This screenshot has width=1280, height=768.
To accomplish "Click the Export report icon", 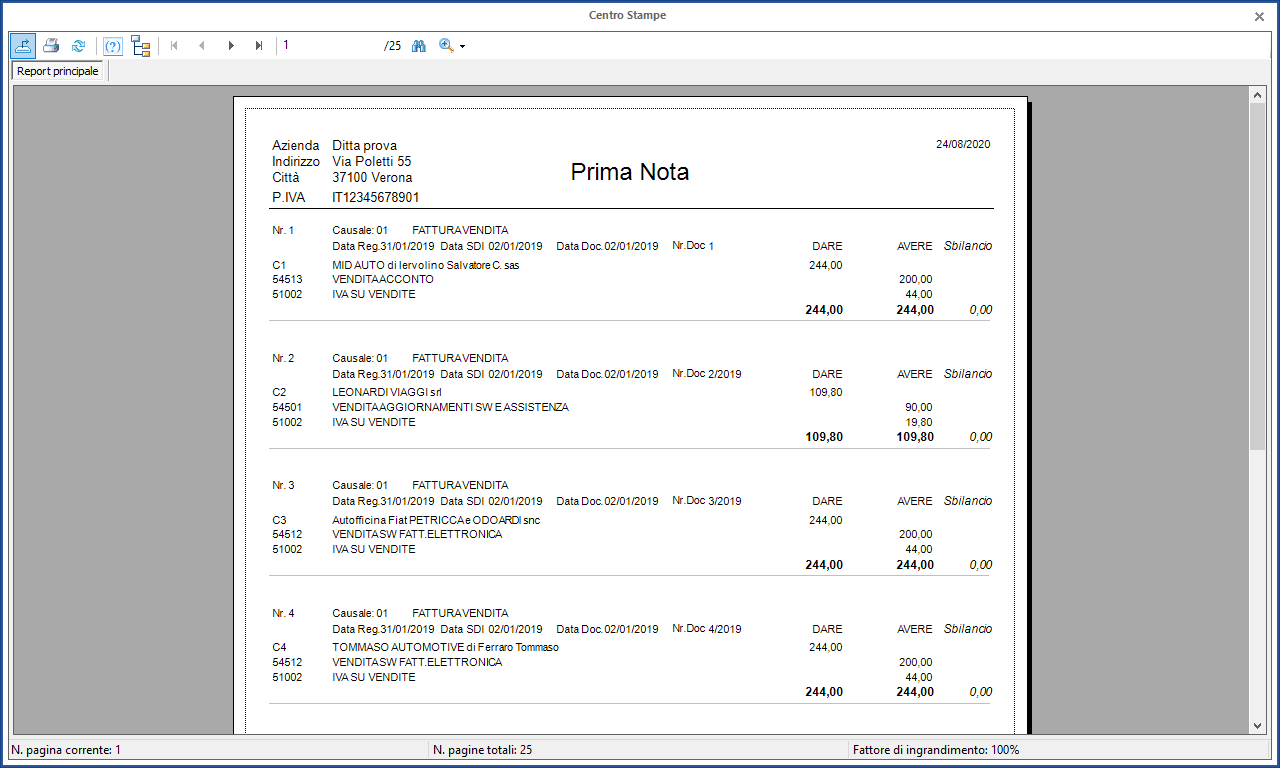I will [23, 45].
